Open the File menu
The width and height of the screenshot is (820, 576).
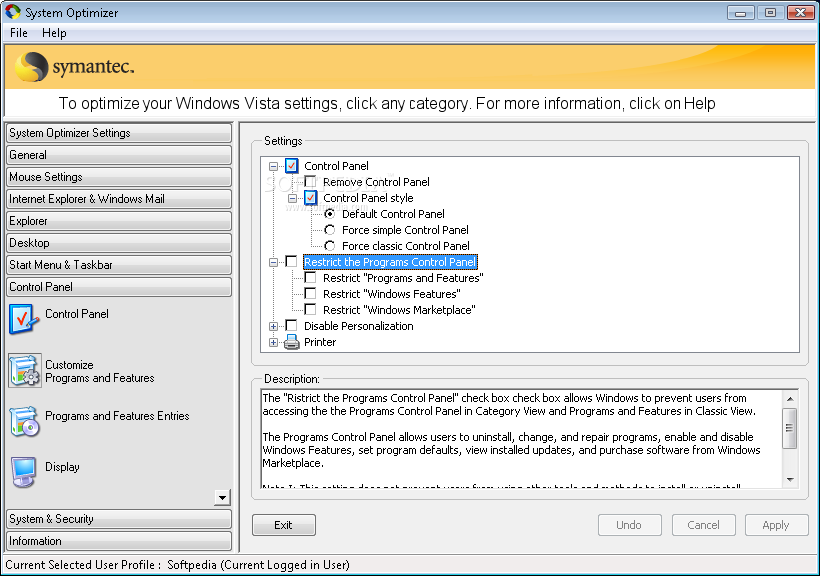point(18,33)
